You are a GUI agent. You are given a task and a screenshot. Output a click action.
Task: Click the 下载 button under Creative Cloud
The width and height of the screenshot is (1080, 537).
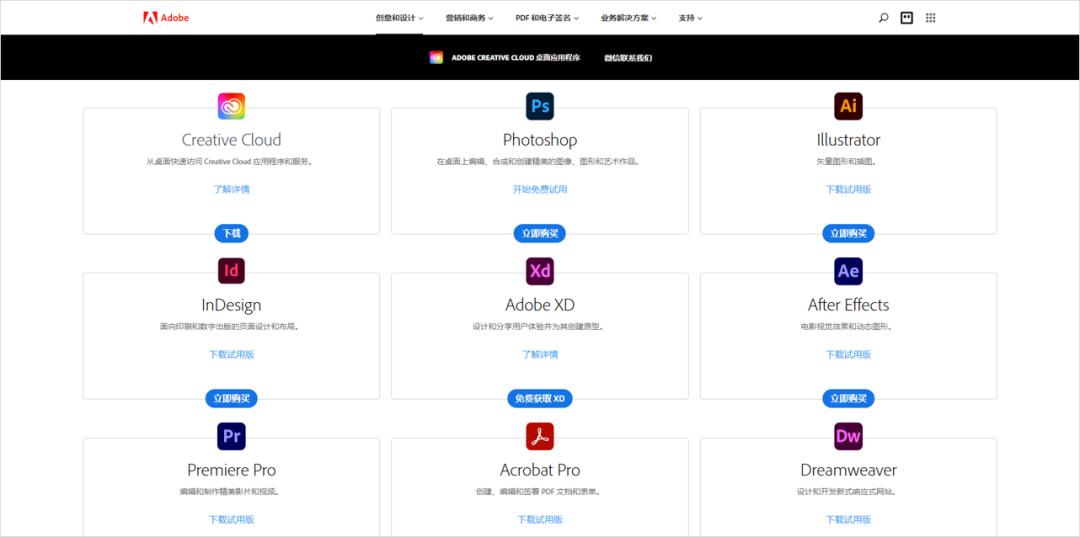231,234
